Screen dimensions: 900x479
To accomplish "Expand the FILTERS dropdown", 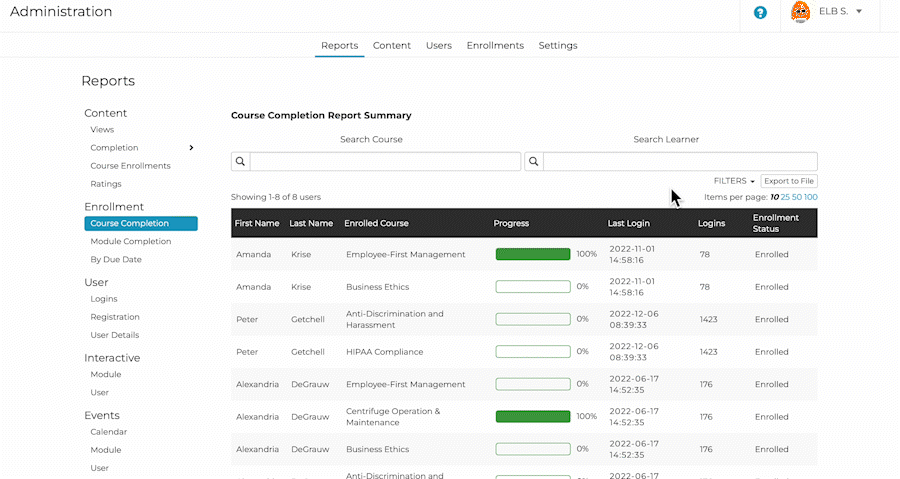I will (x=734, y=181).
